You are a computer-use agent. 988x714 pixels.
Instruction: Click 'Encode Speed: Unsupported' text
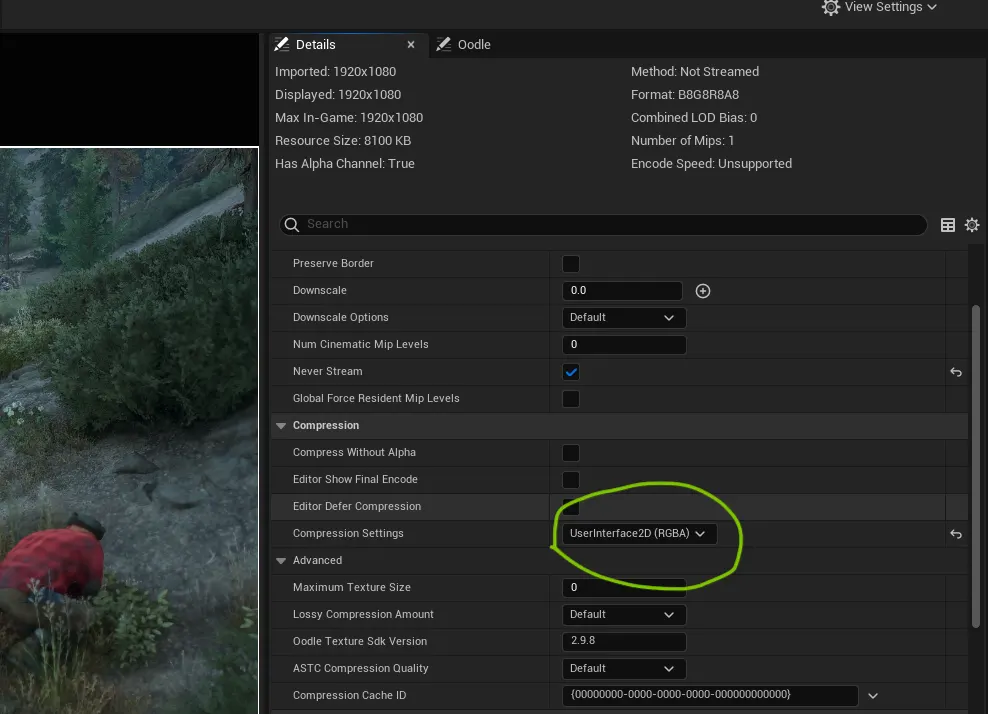pyautogui.click(x=711, y=164)
